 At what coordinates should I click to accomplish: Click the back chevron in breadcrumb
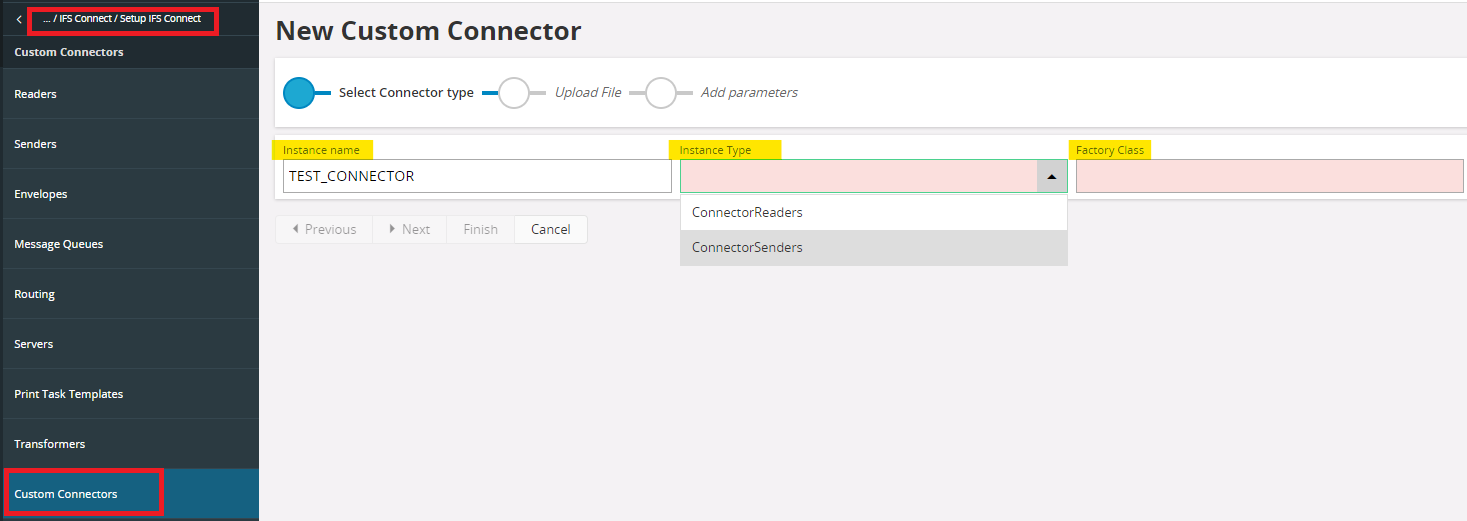18,19
